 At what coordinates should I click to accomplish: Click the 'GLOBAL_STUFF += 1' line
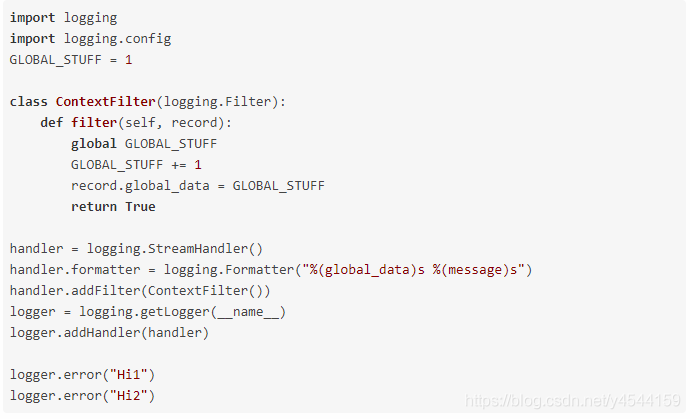(x=136, y=165)
